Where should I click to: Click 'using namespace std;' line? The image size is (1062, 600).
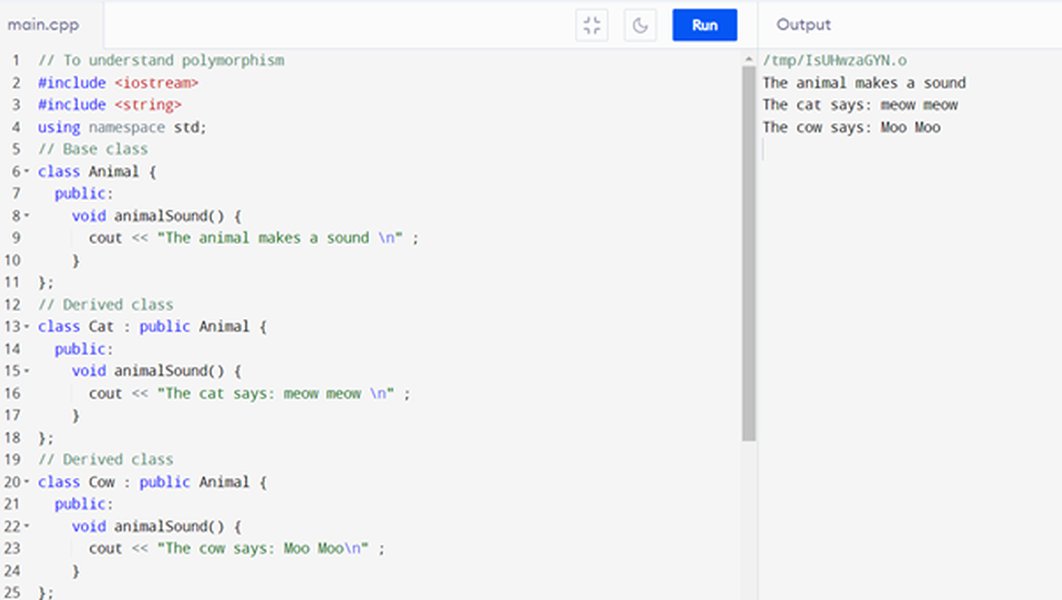coord(122,127)
